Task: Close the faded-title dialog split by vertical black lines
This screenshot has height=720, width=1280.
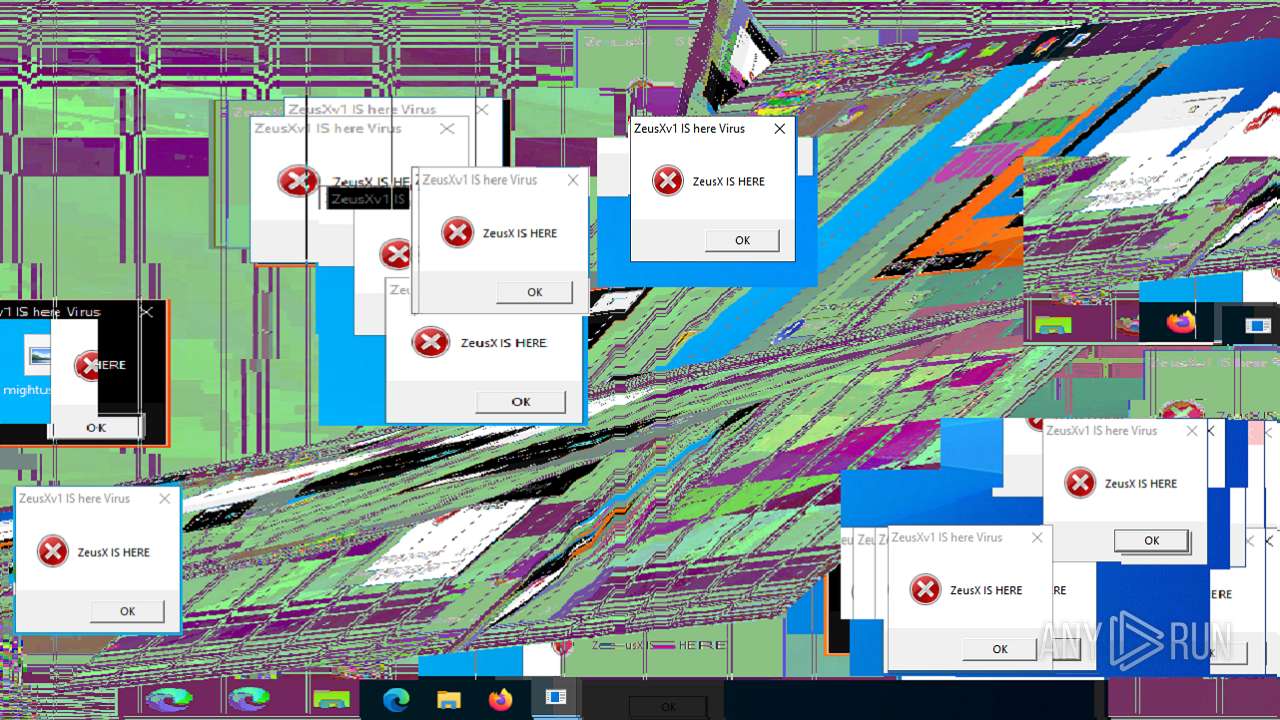Action: tap(447, 128)
